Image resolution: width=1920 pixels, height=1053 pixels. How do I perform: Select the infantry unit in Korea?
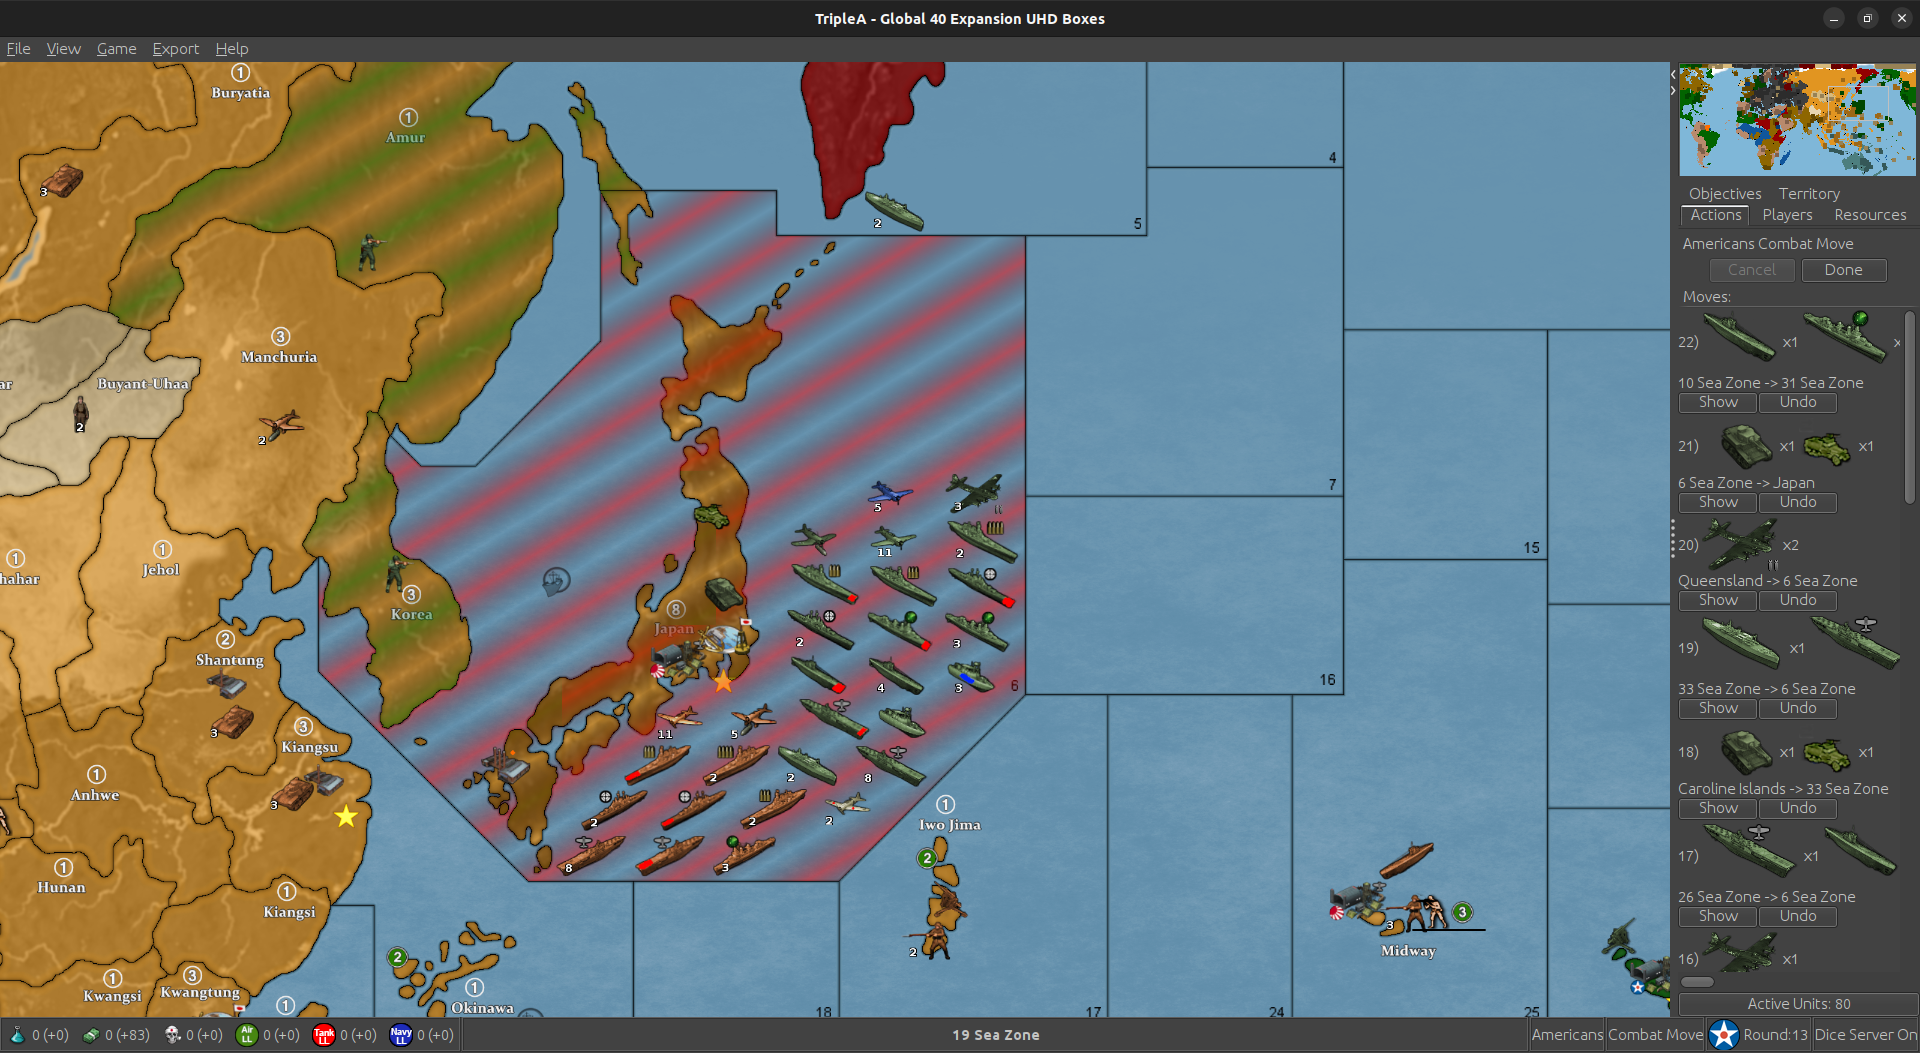tap(397, 574)
